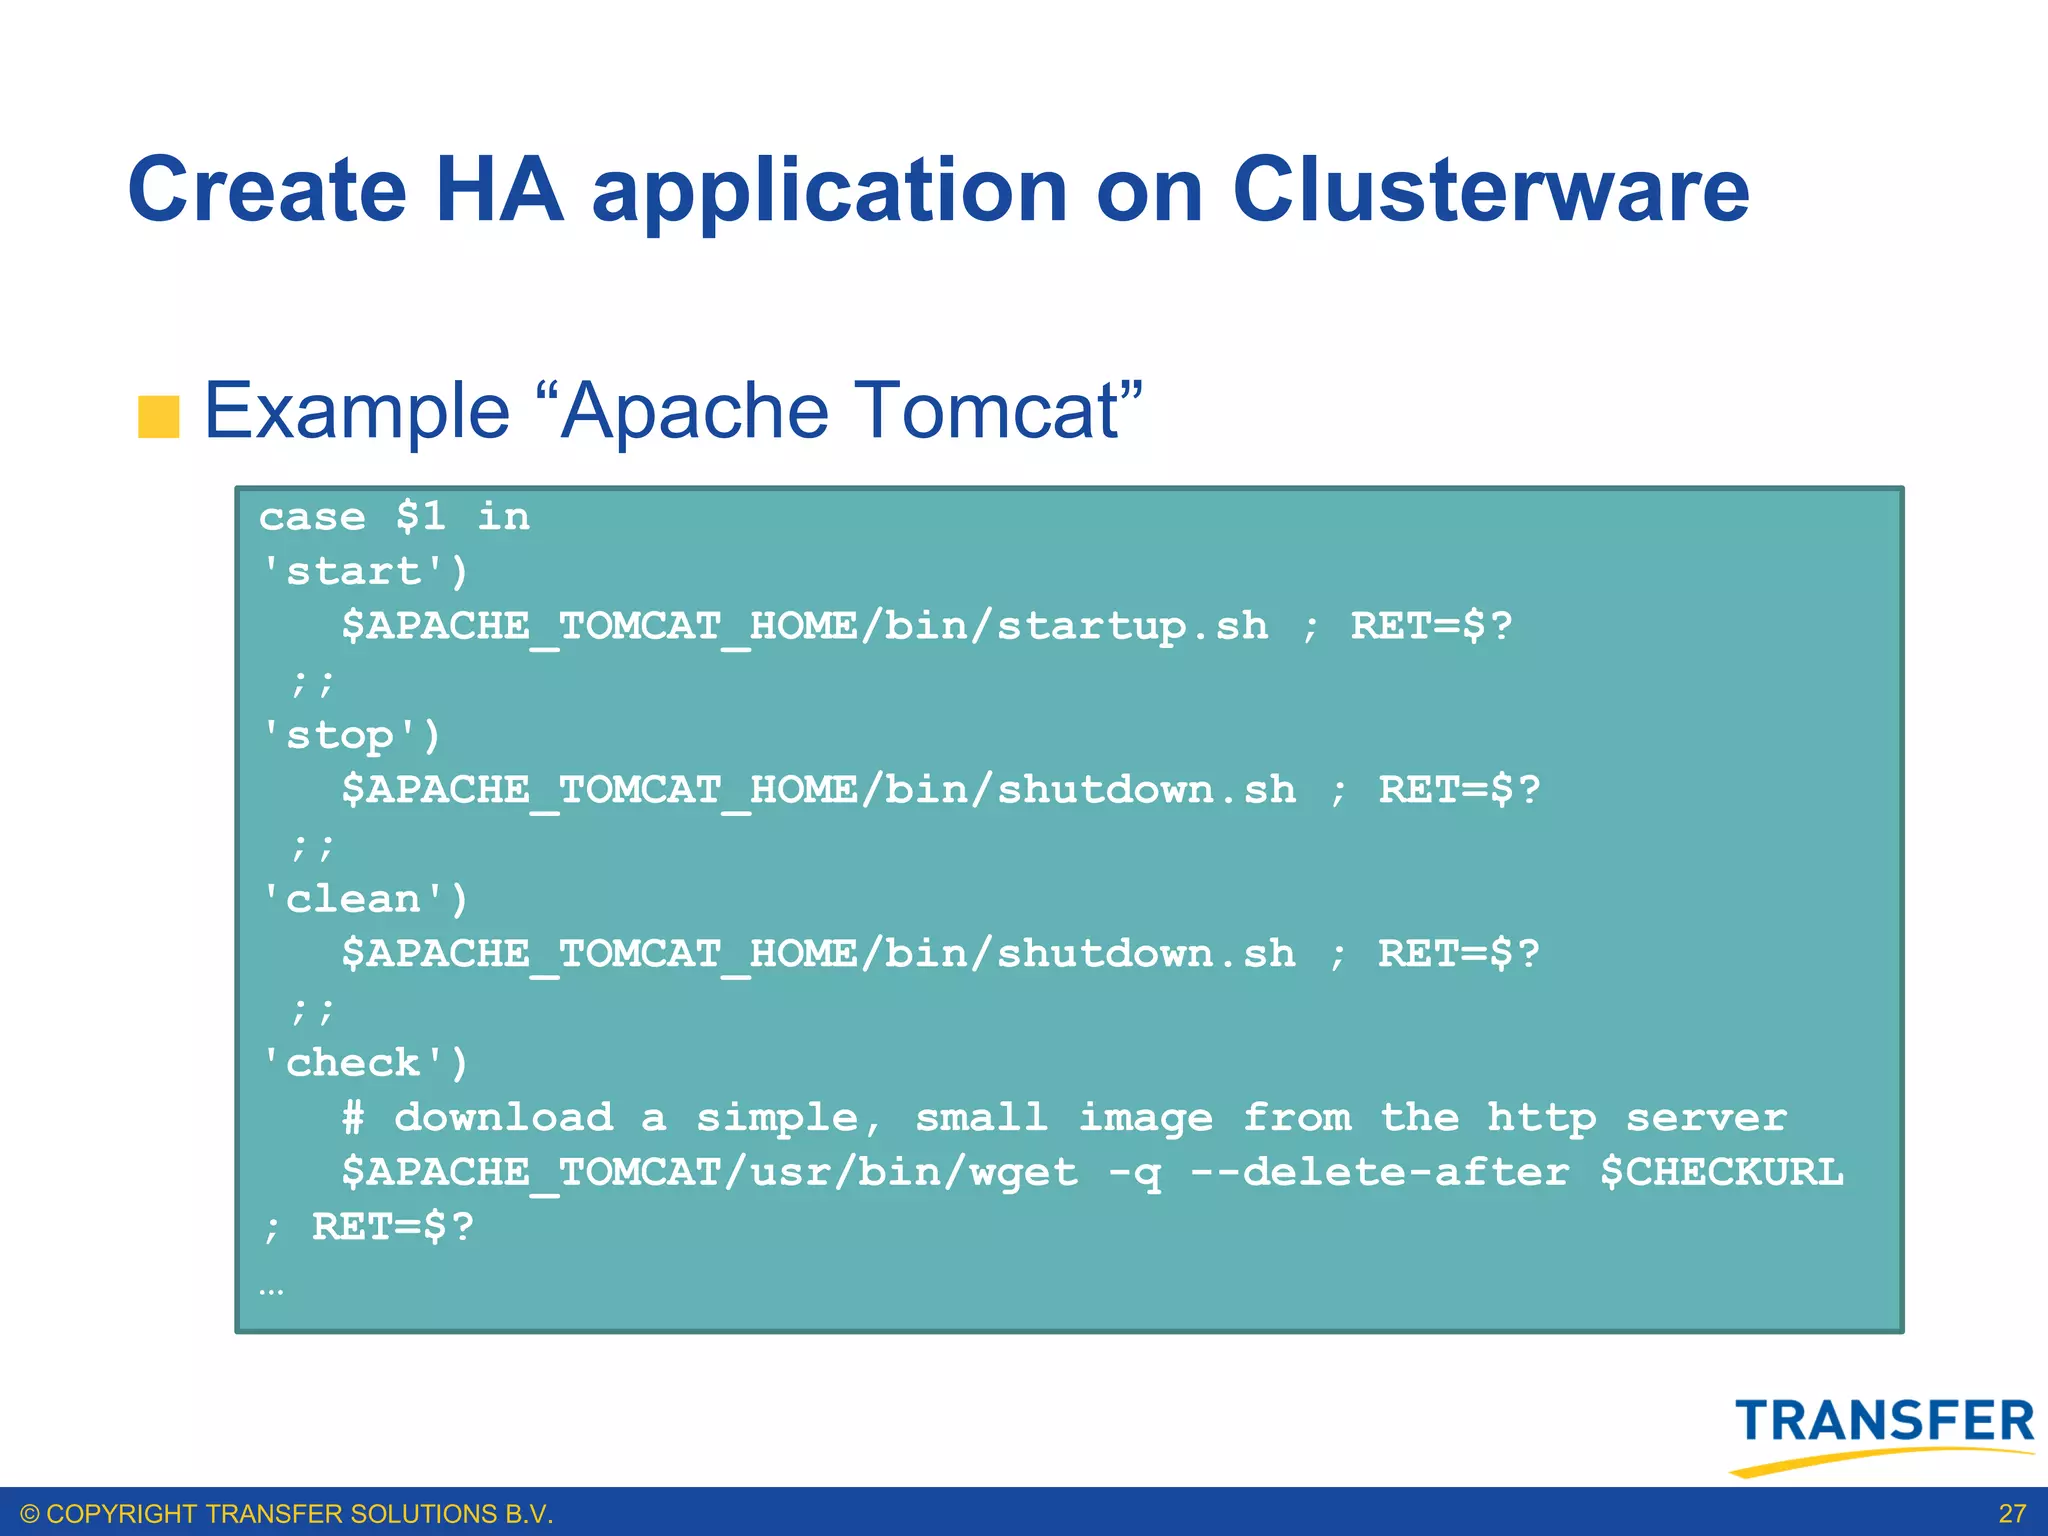
Task: Click the slide number 27
Action: click(x=2012, y=1514)
